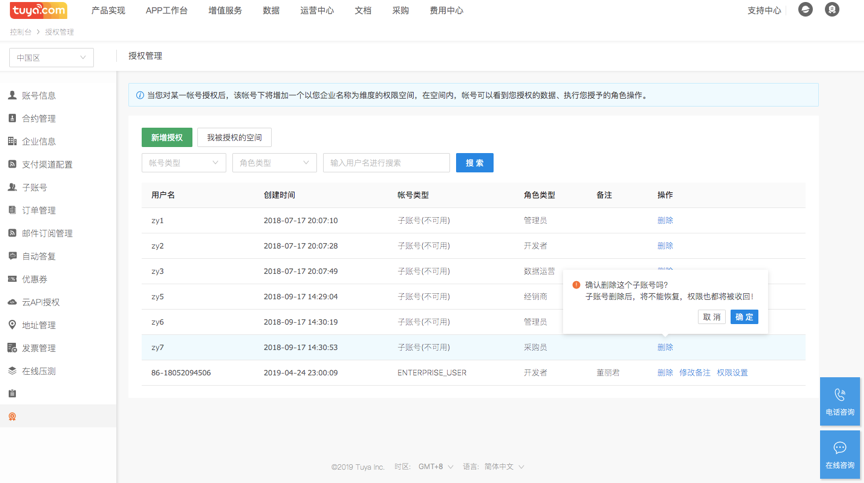
Task: Click the unlabeled clipboard sidebar icon
Action: 12,393
